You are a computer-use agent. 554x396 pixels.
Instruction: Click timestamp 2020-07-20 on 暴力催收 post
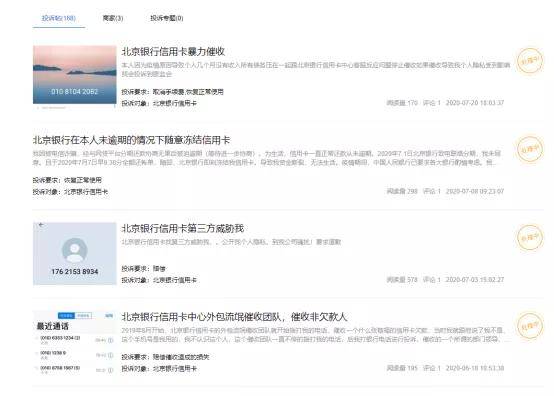click(x=475, y=103)
